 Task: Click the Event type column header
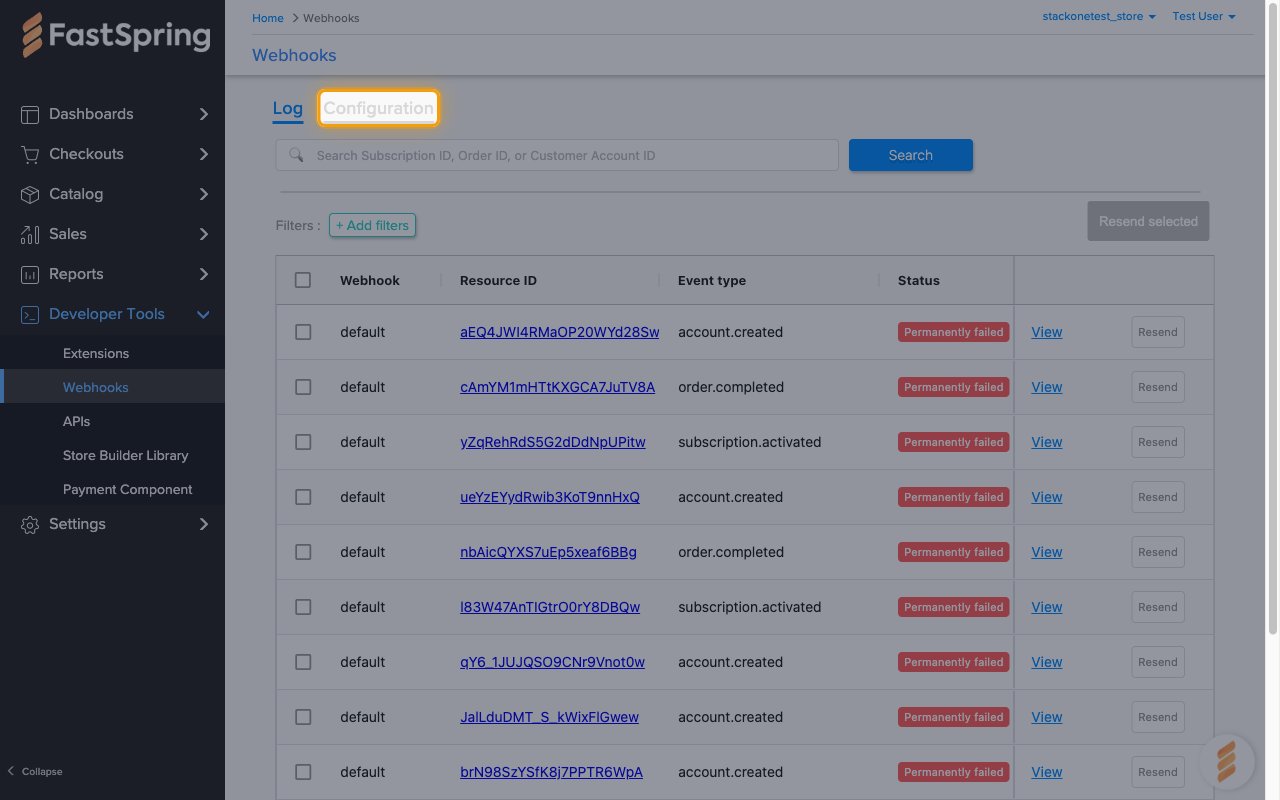[x=712, y=280]
